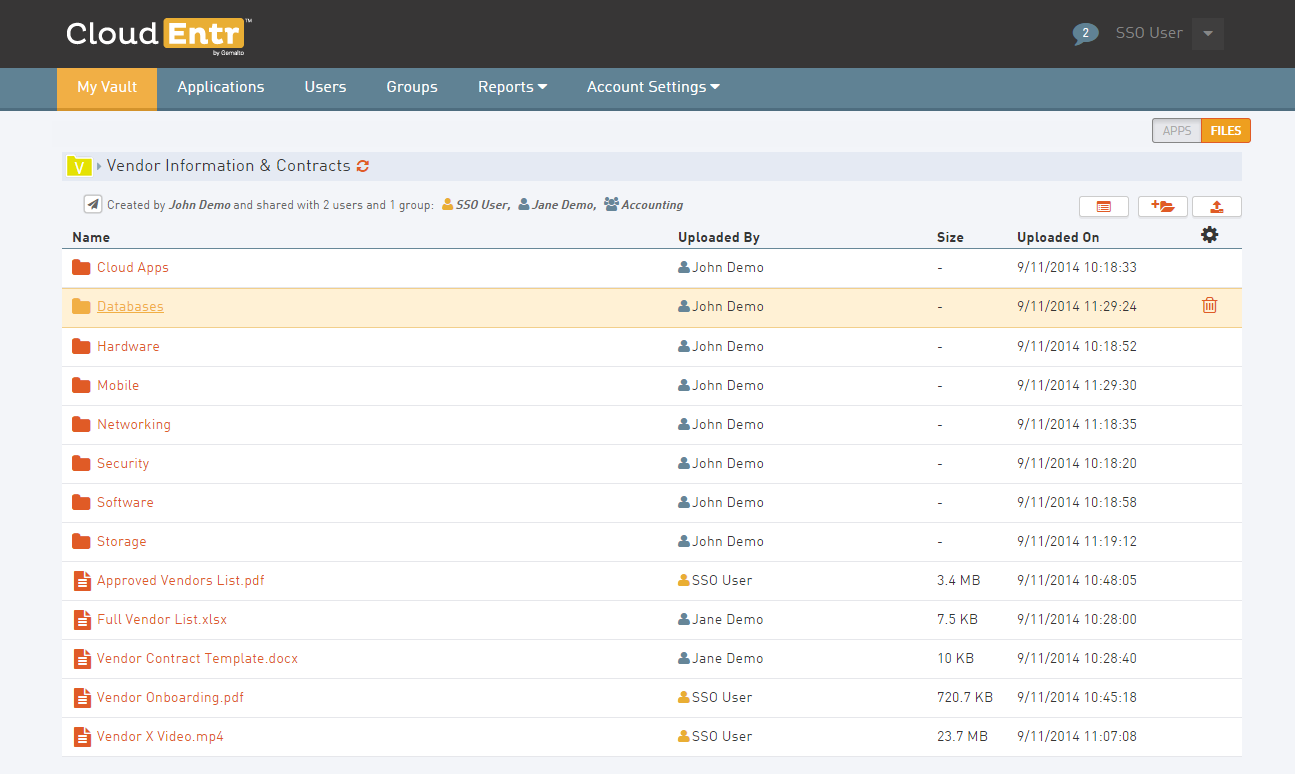Open the gear settings icon in table header
Image resolution: width=1295 pixels, height=774 pixels.
pyautogui.click(x=1209, y=235)
